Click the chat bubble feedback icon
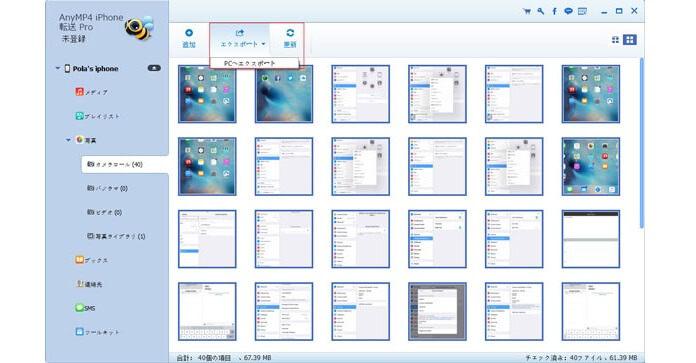Screen dimensions: 696x363 pyautogui.click(x=568, y=12)
